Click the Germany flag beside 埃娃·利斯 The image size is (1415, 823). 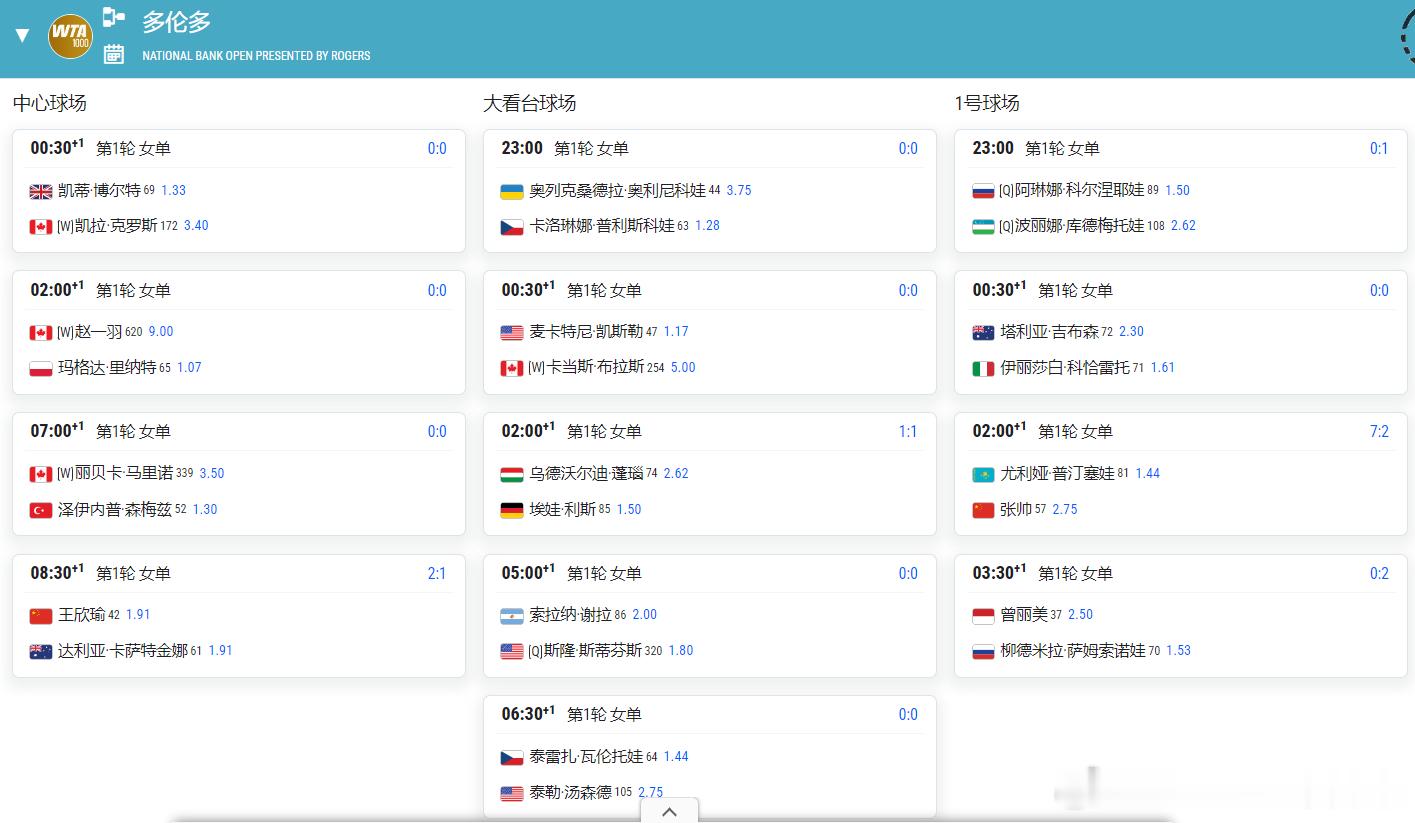click(x=512, y=510)
